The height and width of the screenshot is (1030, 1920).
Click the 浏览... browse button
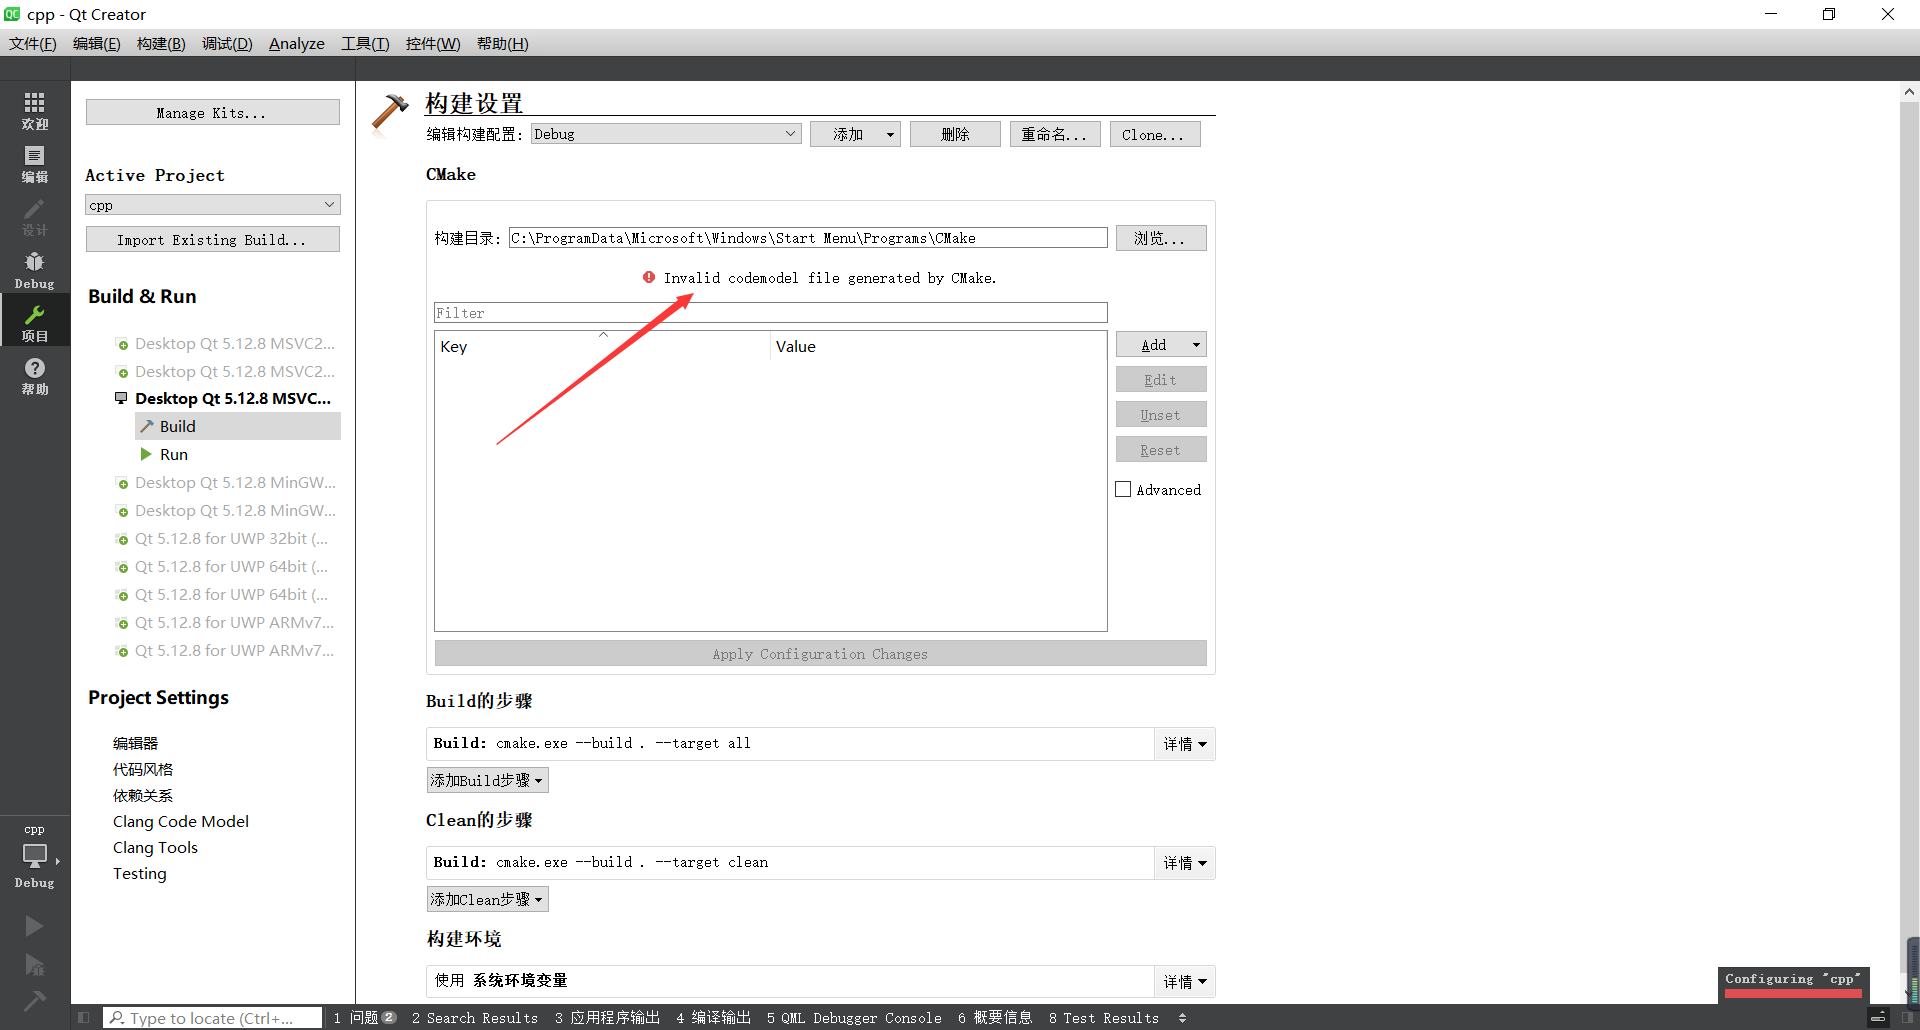tap(1160, 238)
